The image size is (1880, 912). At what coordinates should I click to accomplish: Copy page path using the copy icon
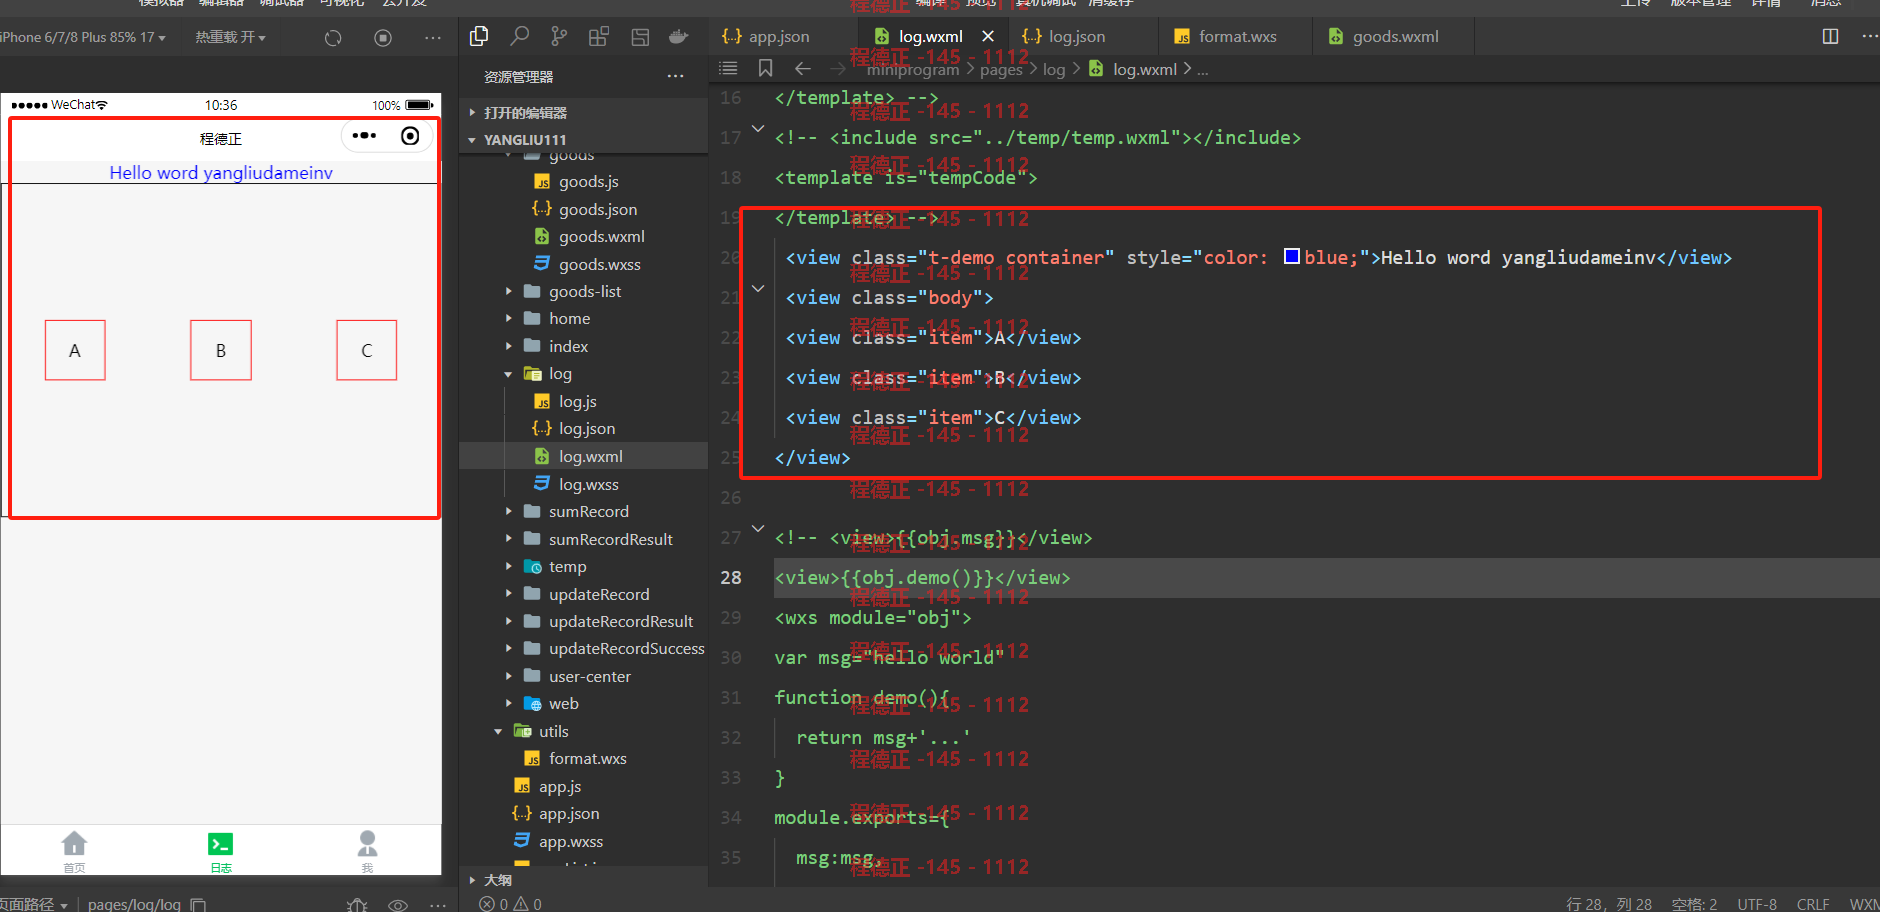click(198, 904)
